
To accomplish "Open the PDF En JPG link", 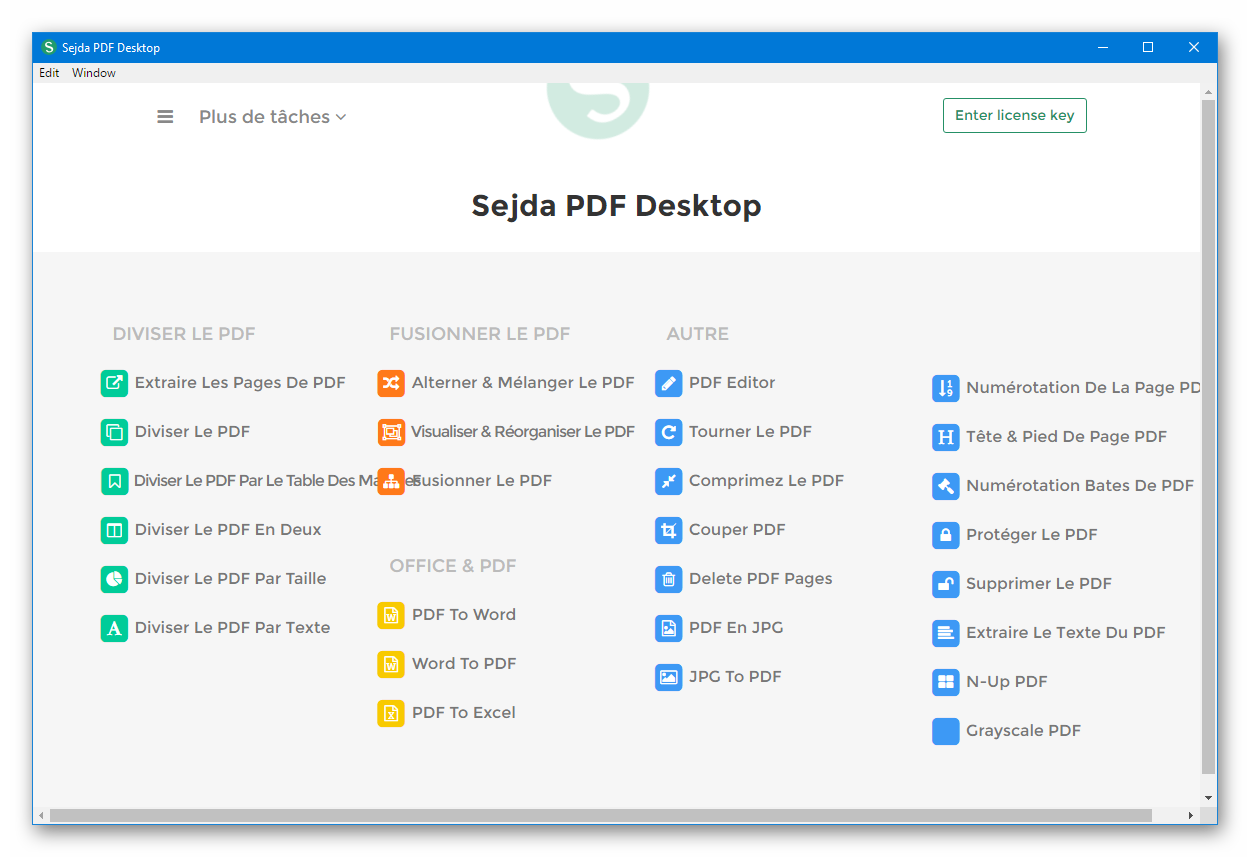I will [x=736, y=628].
